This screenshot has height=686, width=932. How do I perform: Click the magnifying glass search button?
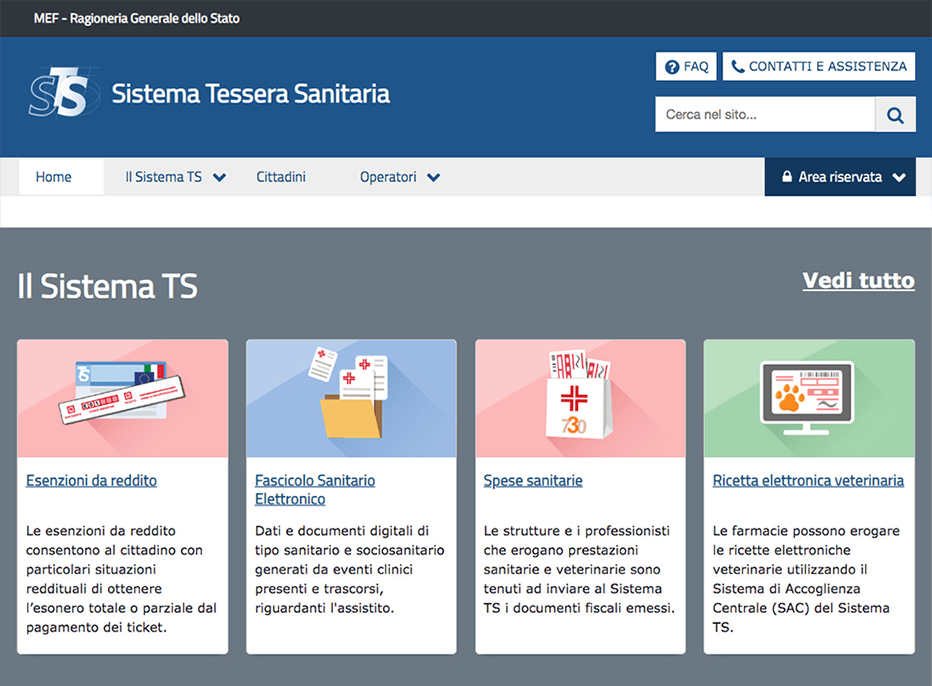895,115
